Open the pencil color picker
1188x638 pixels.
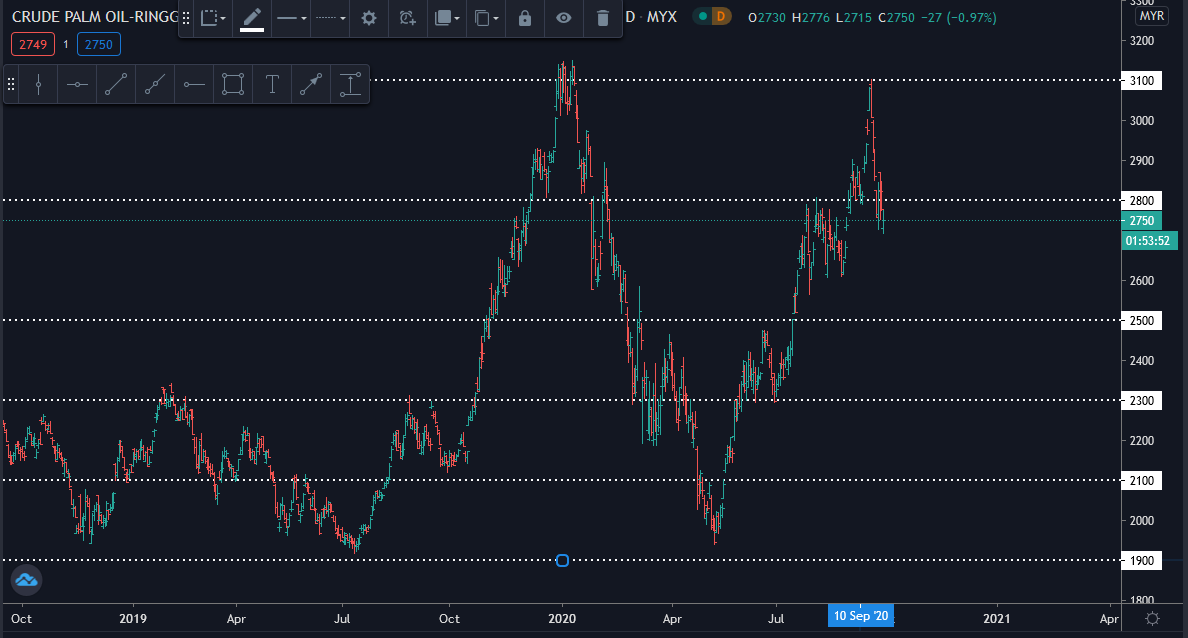[x=252, y=18]
